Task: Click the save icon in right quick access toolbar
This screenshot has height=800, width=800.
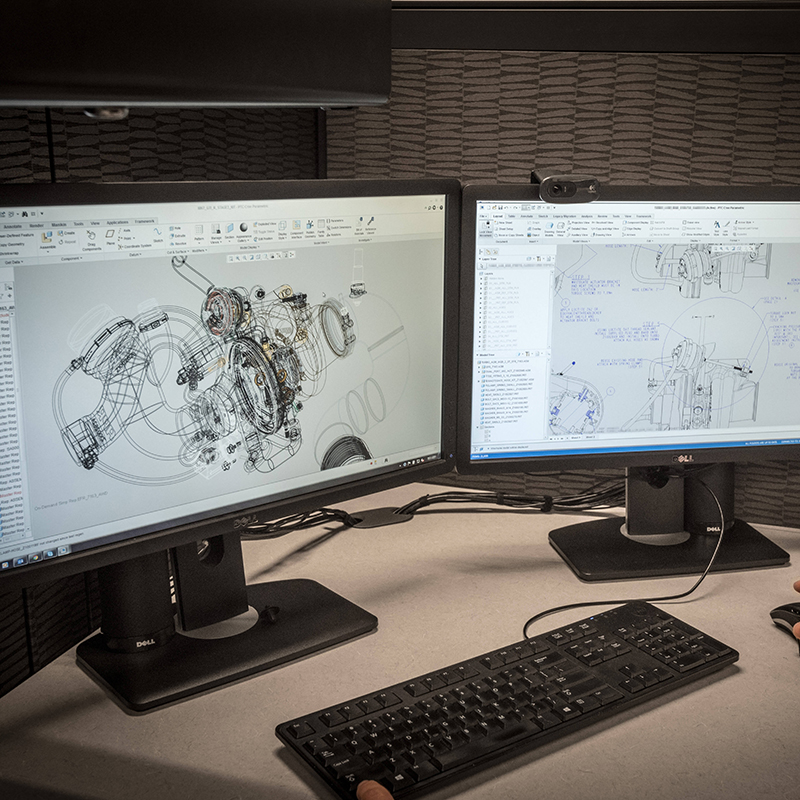Action: 501,208
